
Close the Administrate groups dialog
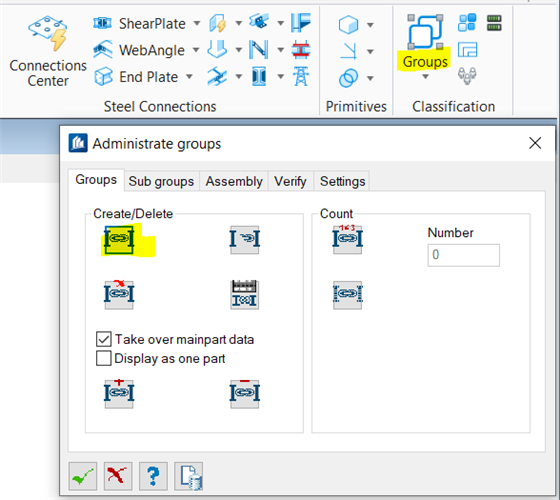click(x=535, y=143)
